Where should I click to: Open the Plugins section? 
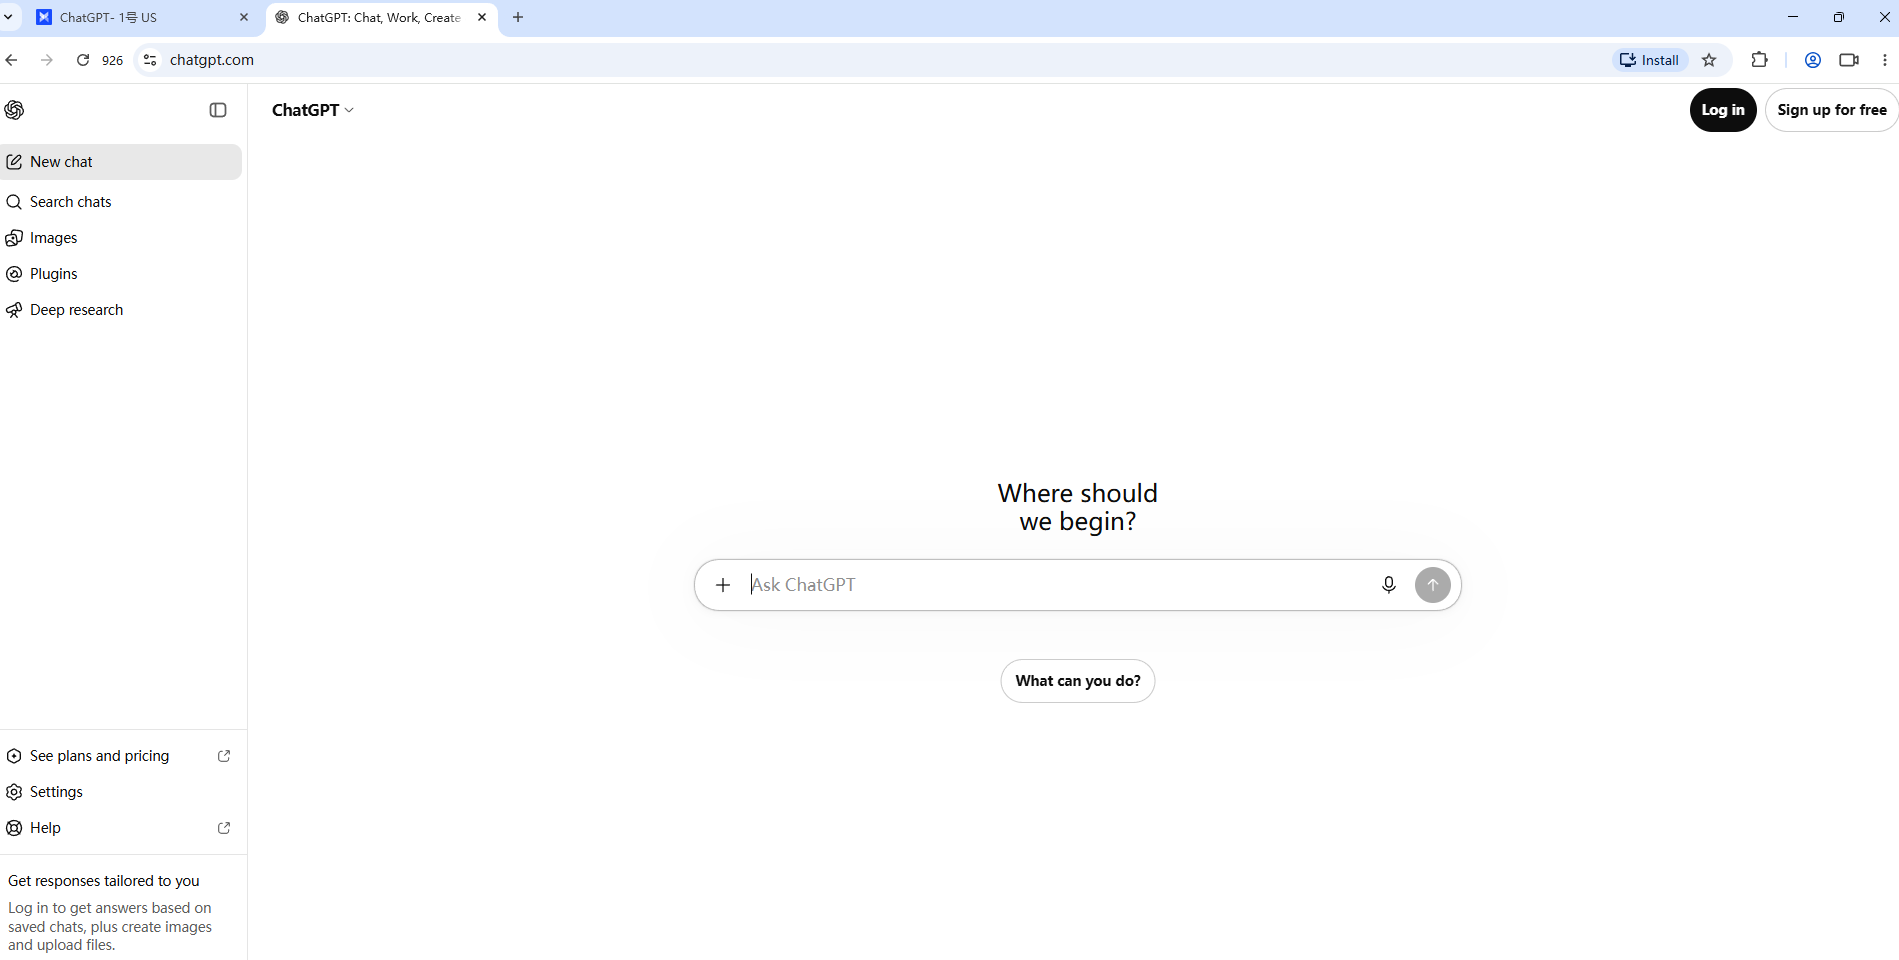click(x=121, y=274)
